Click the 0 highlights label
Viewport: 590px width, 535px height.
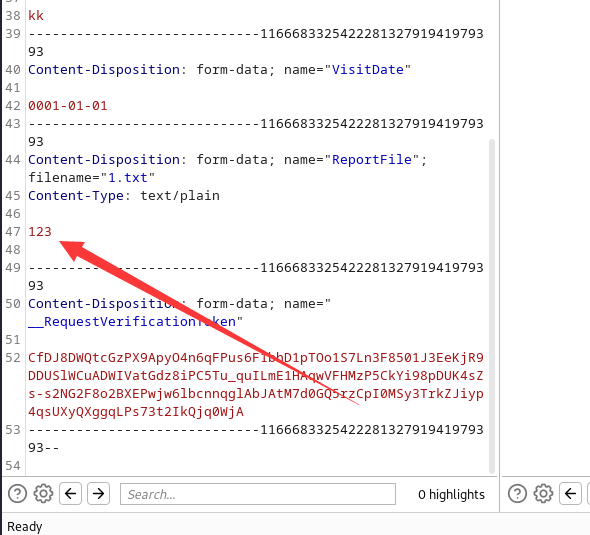451,494
